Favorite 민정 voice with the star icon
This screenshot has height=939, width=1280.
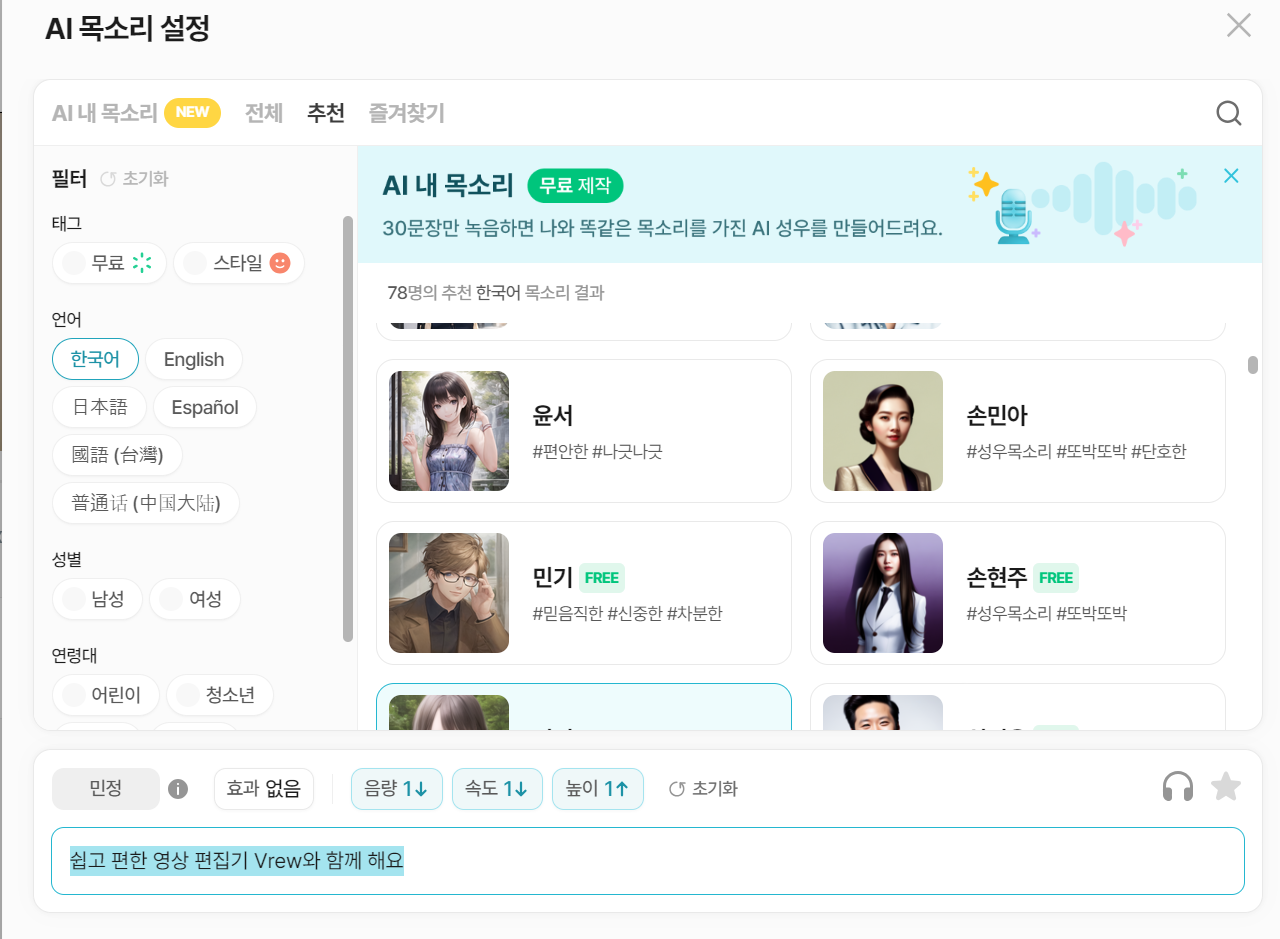tap(1224, 787)
